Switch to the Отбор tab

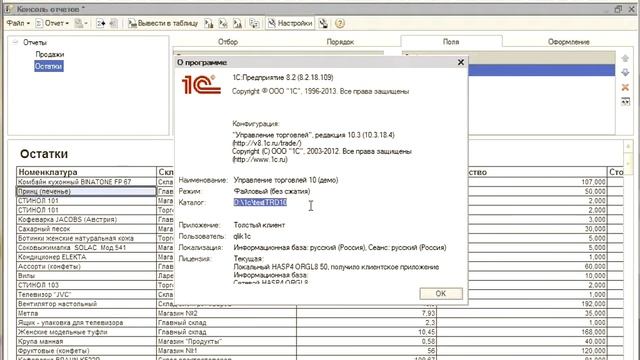click(228, 42)
